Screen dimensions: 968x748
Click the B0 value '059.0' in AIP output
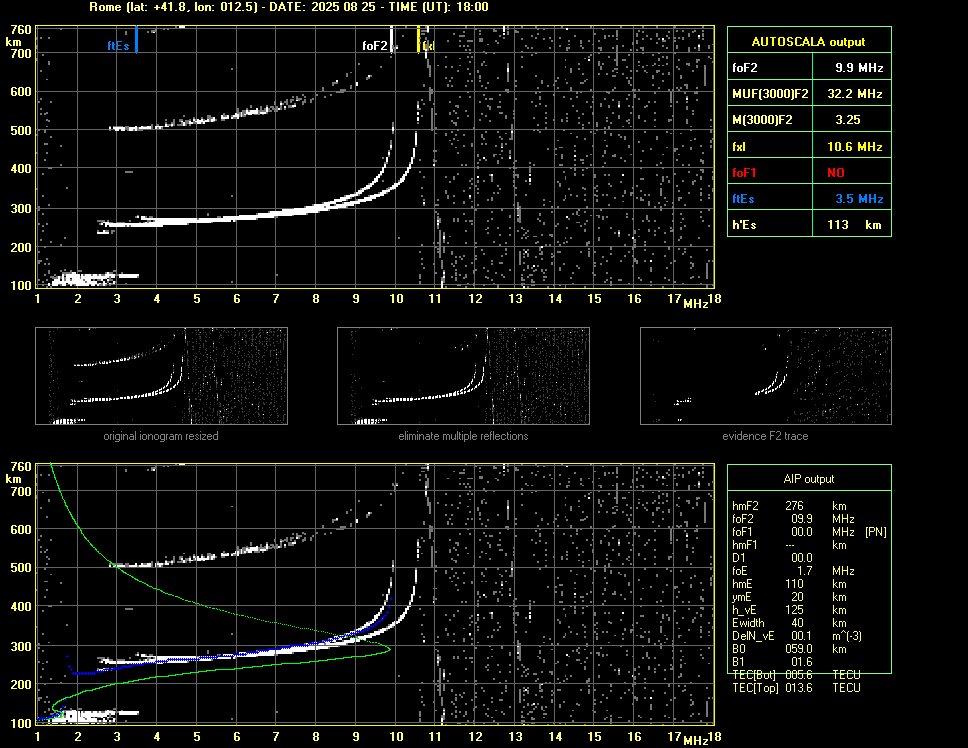click(x=799, y=649)
